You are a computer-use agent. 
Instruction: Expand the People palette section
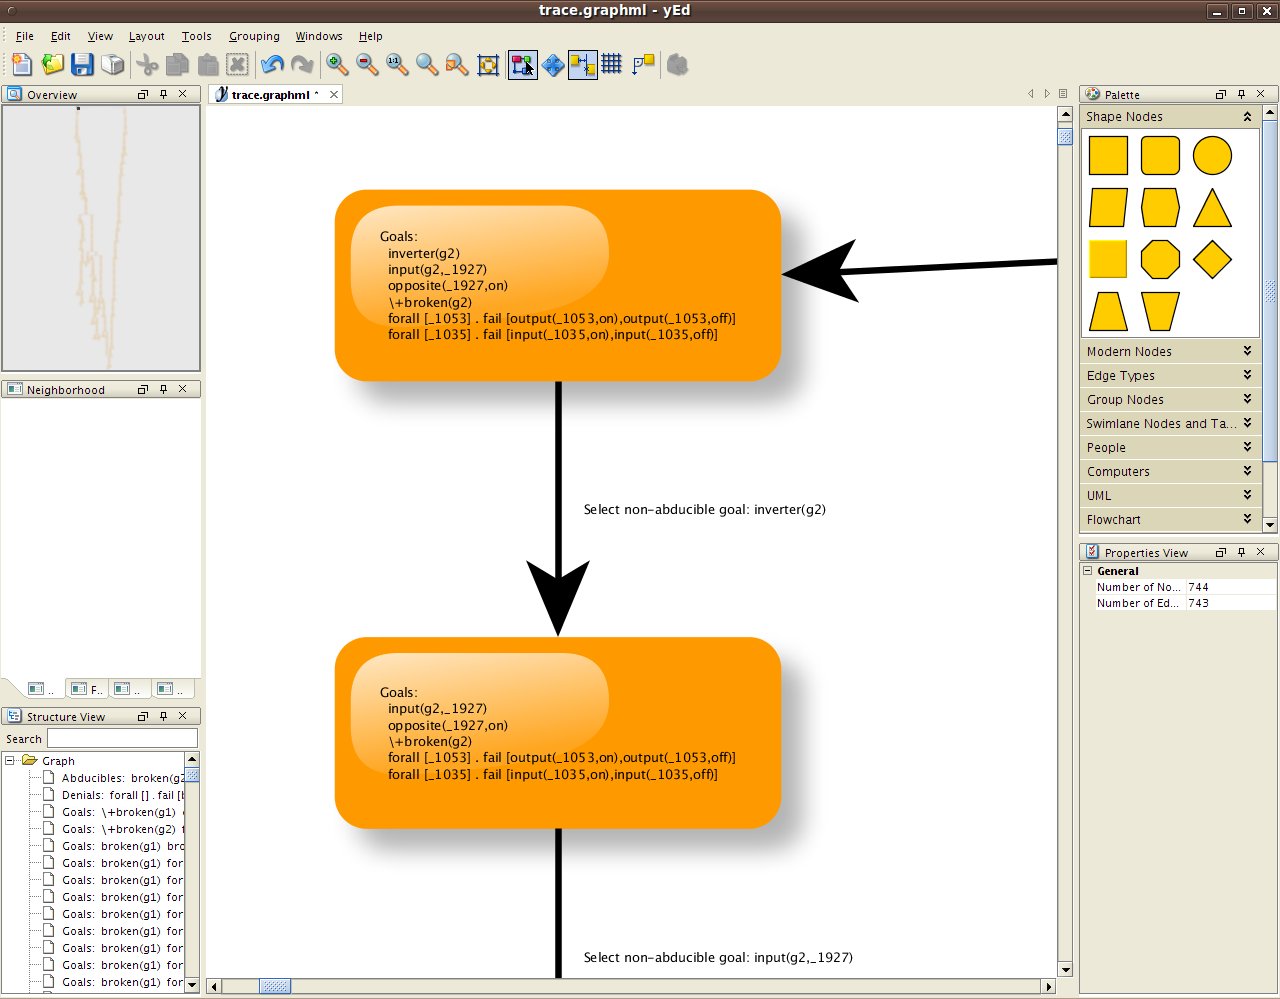point(1247,447)
